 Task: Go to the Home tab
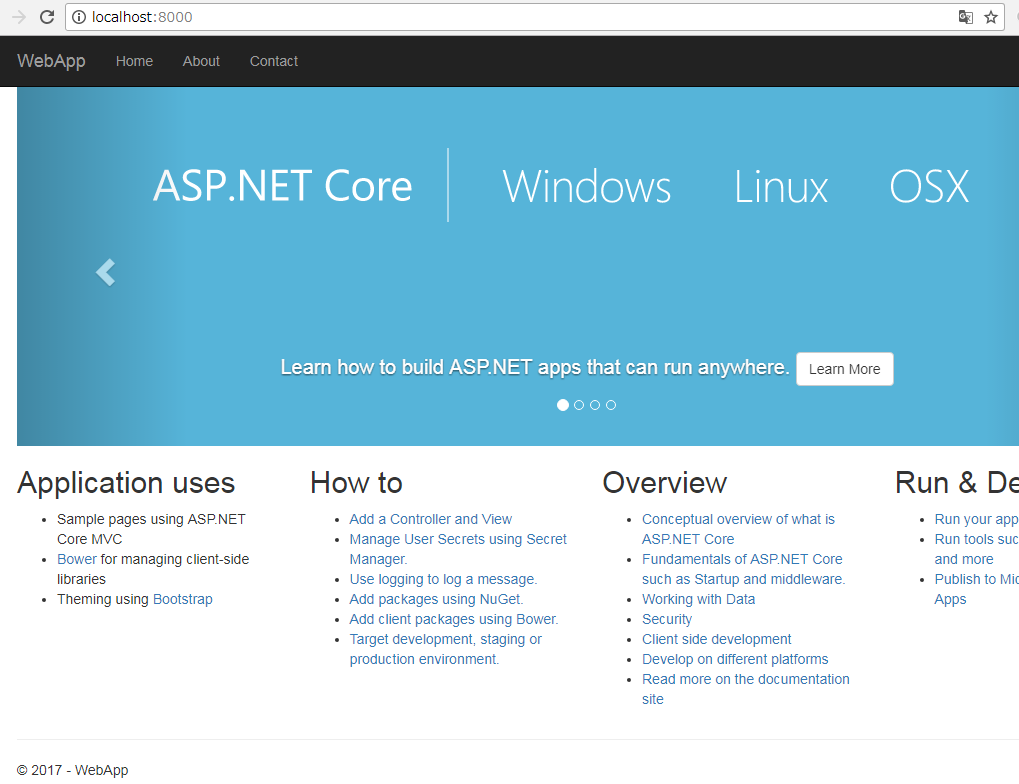[x=134, y=61]
